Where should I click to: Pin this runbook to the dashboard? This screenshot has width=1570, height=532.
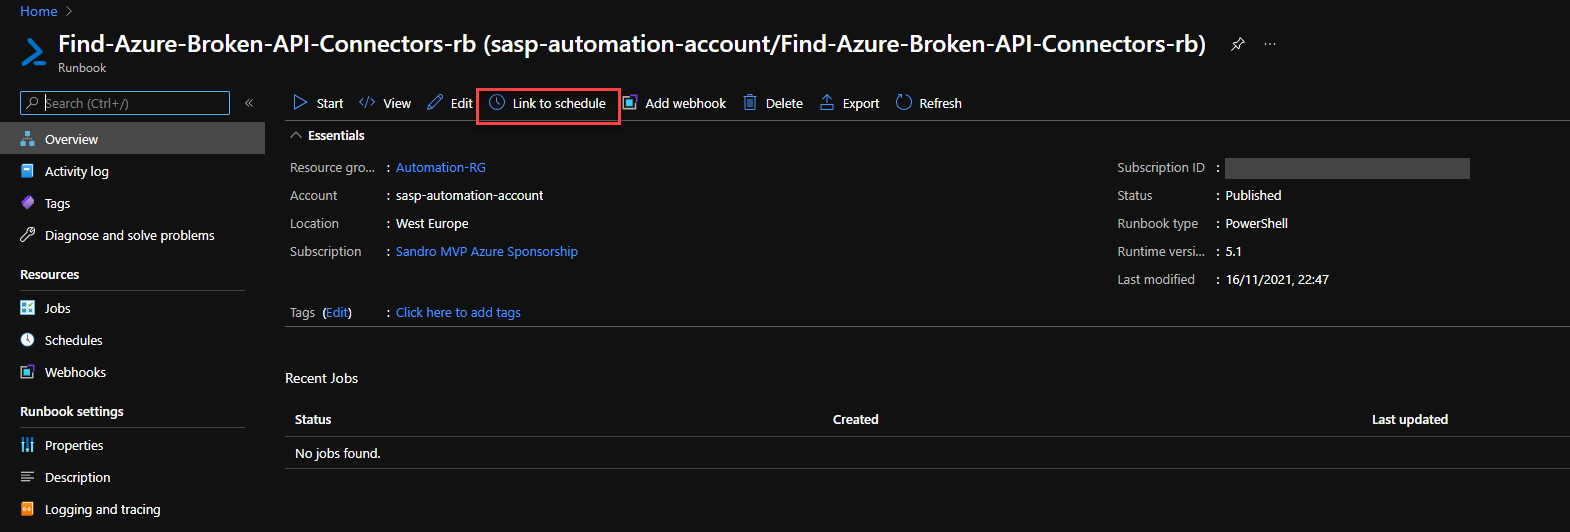click(x=1237, y=44)
